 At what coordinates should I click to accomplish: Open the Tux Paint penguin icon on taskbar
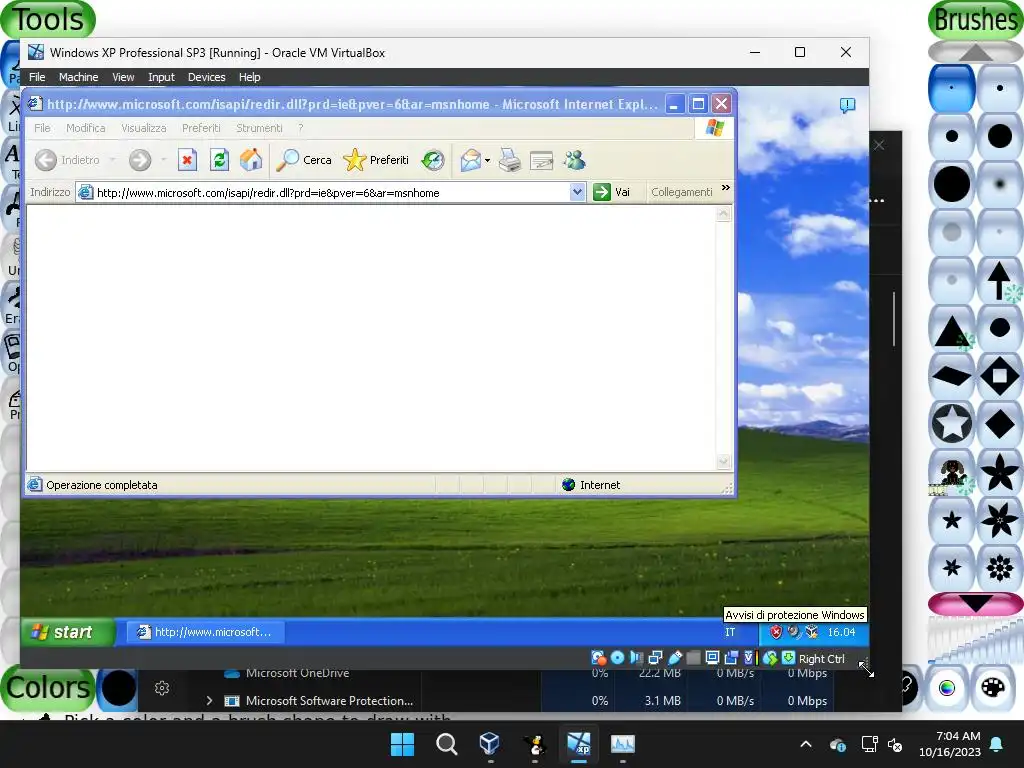coord(535,744)
